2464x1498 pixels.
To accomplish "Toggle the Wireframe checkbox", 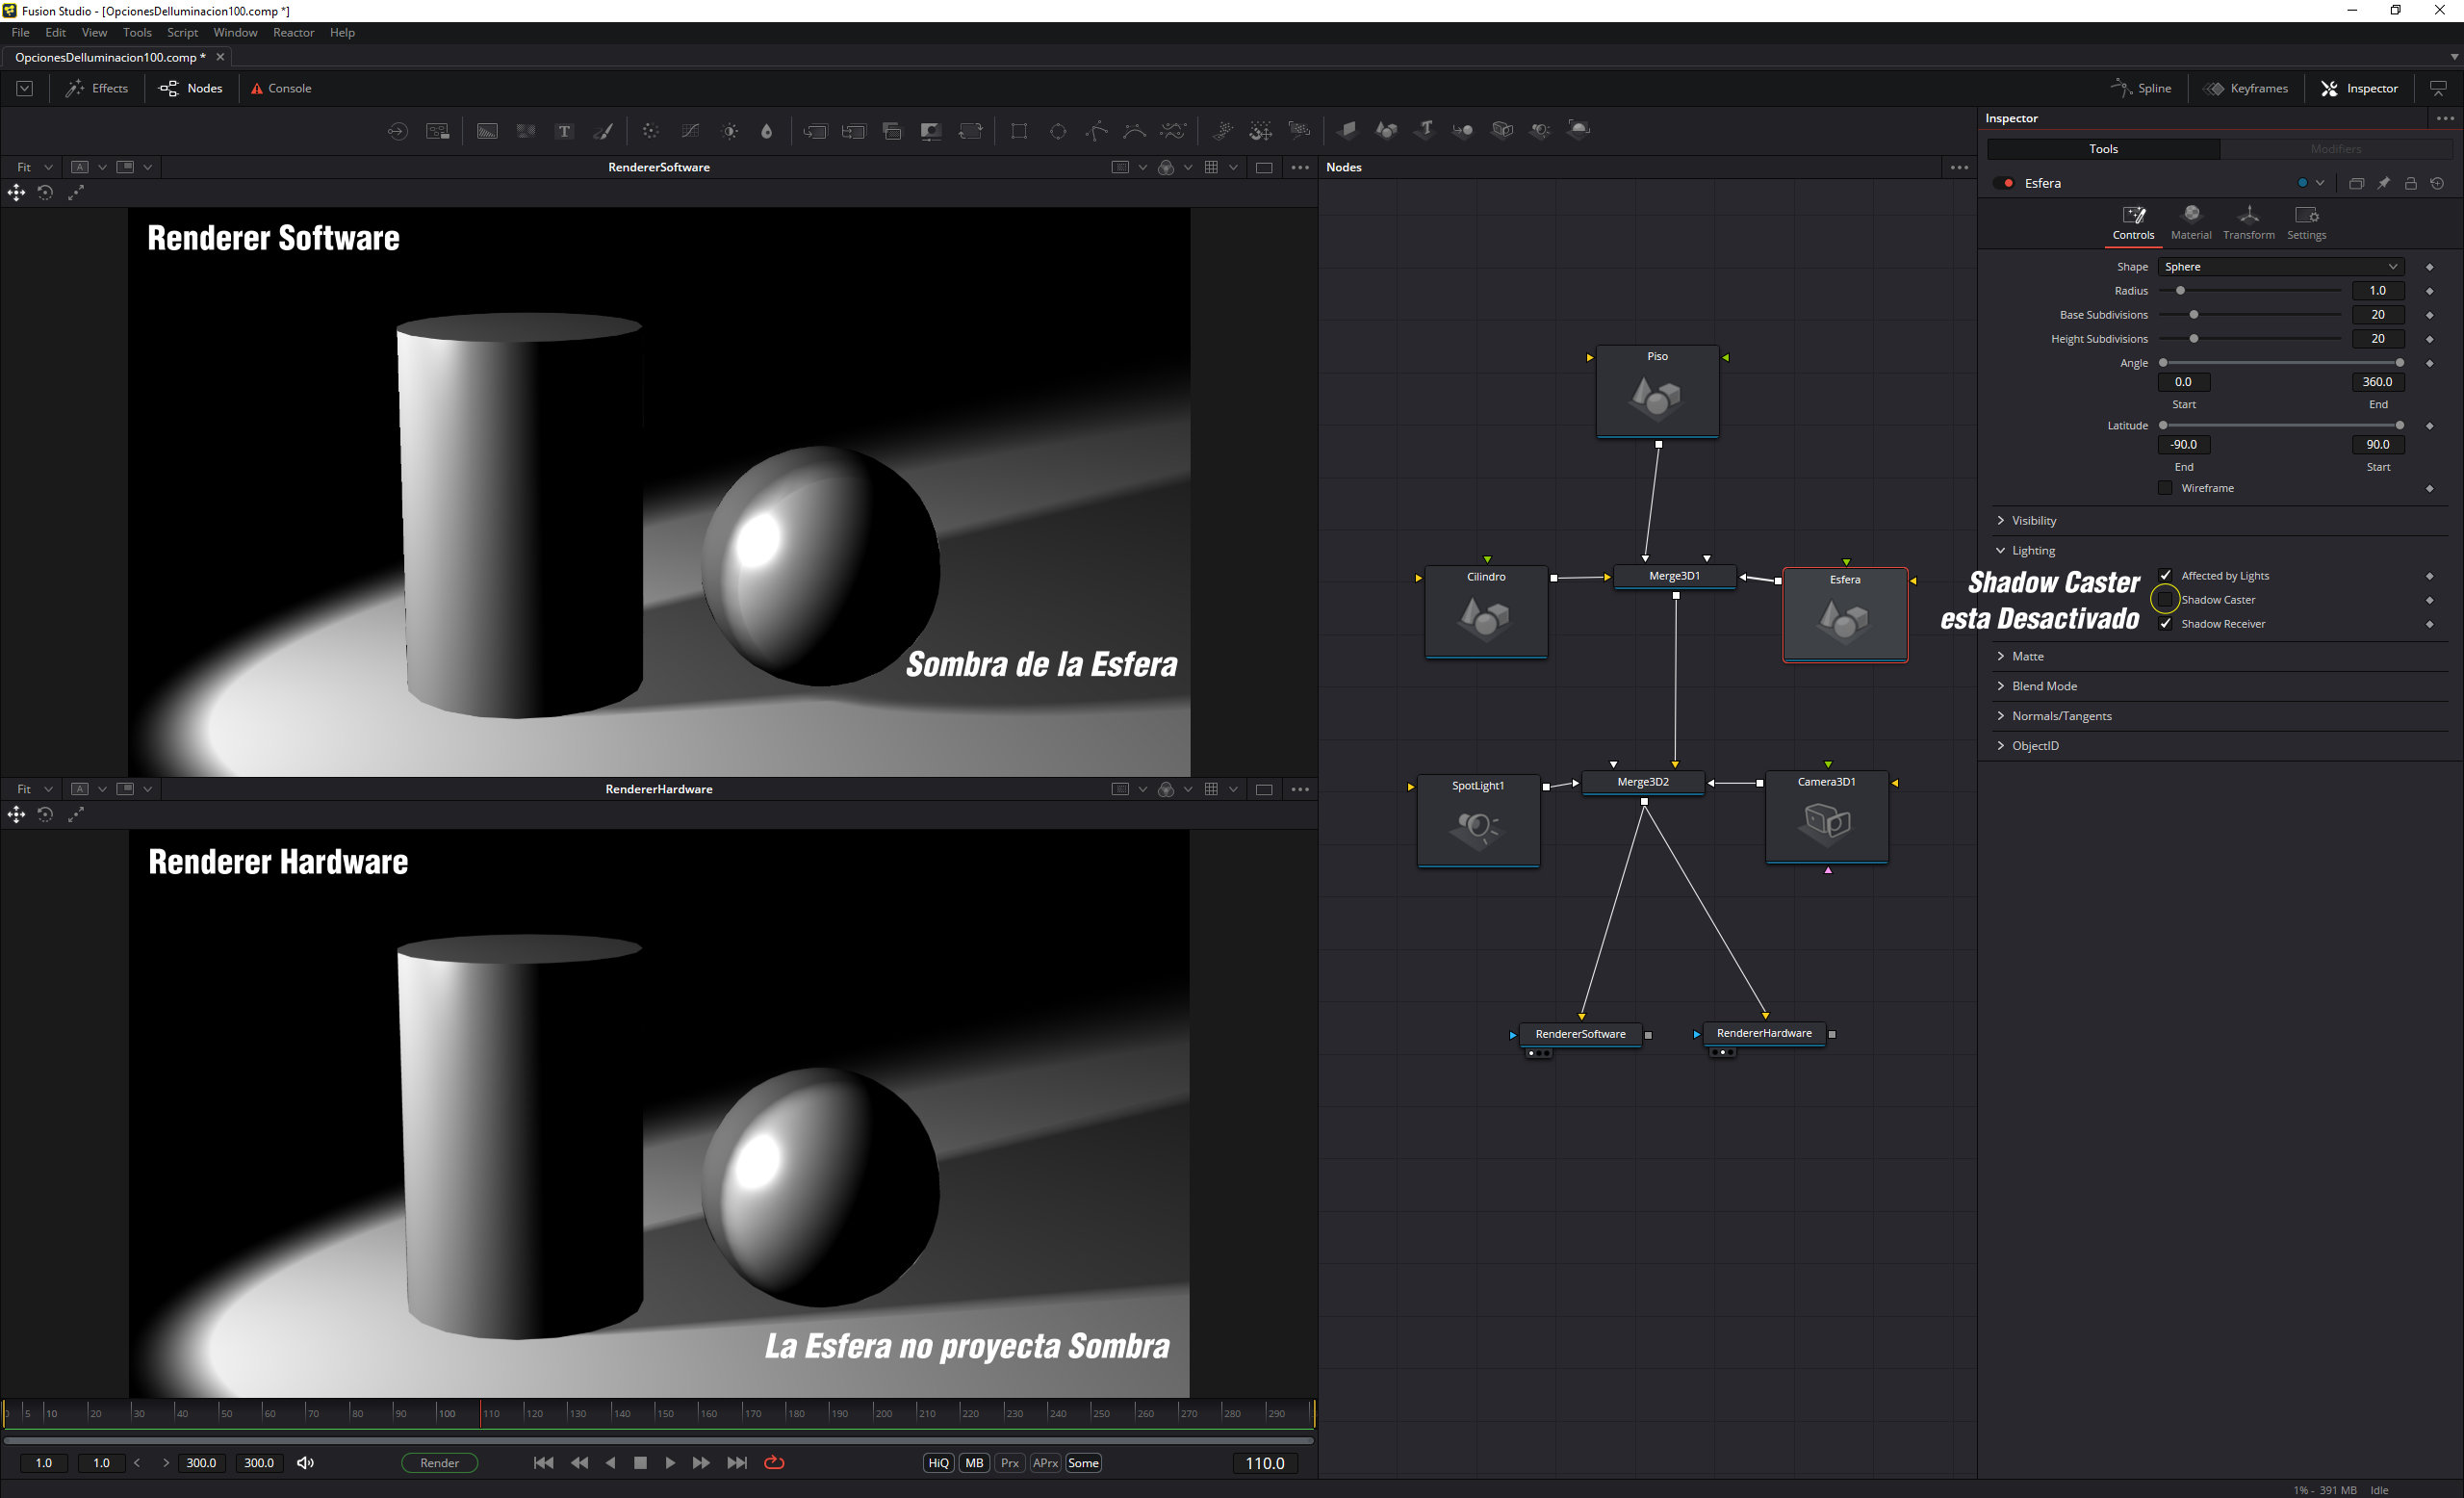I will 2165,488.
